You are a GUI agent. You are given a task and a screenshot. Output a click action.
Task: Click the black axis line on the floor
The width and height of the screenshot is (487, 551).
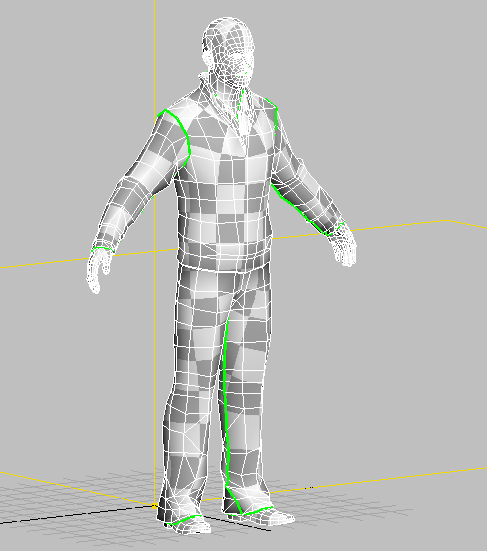point(76,515)
